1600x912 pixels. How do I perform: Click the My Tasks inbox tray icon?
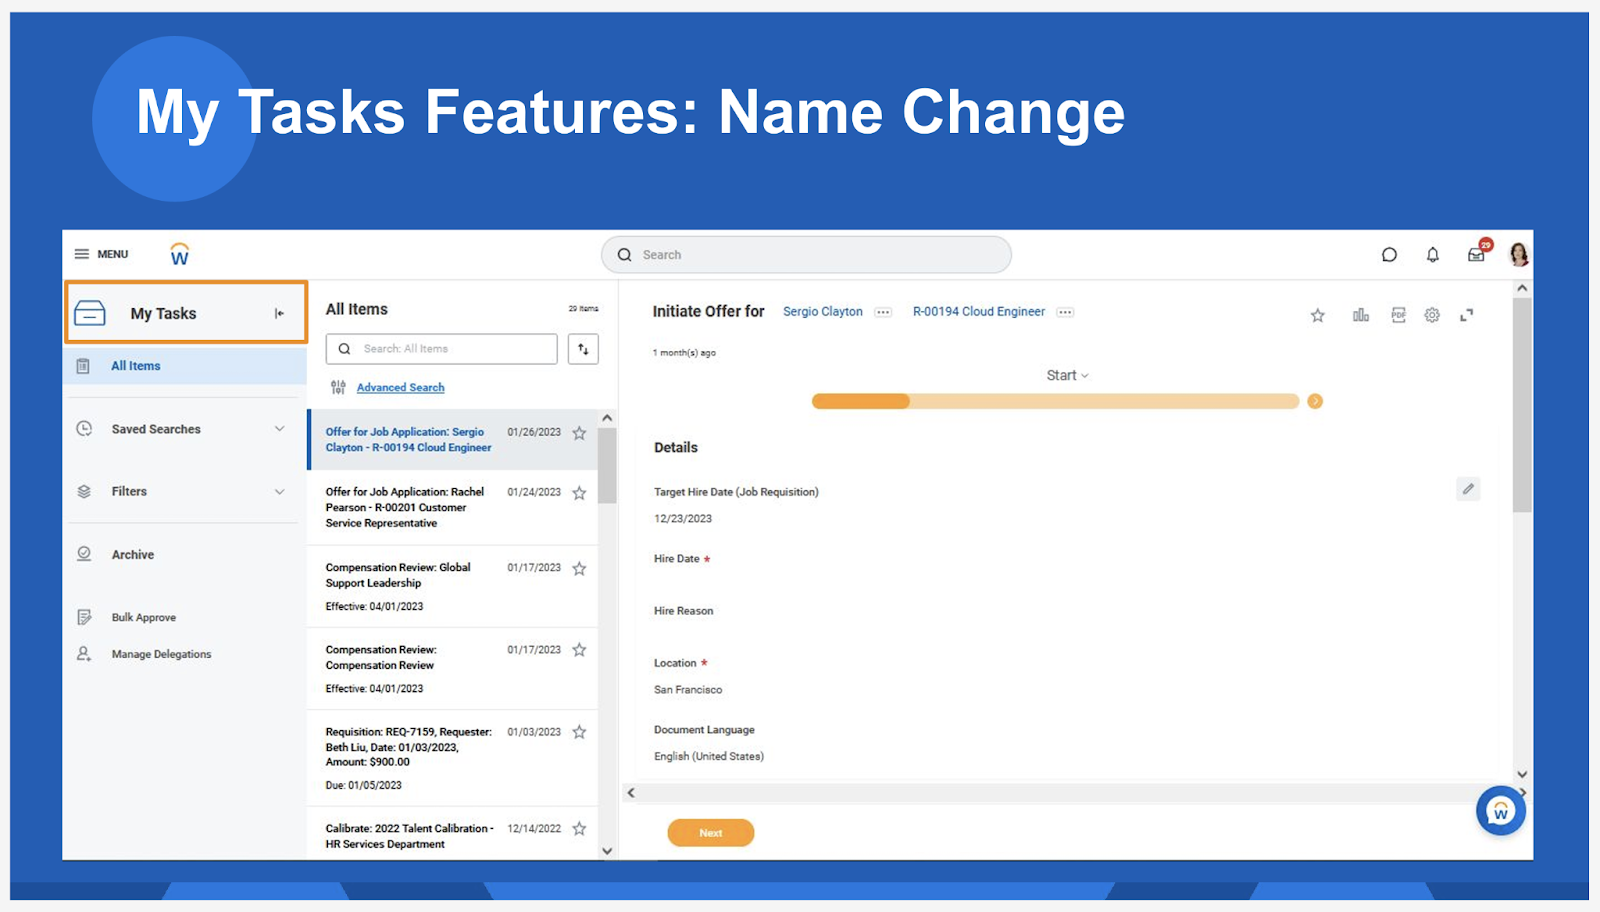pyautogui.click(x=90, y=313)
